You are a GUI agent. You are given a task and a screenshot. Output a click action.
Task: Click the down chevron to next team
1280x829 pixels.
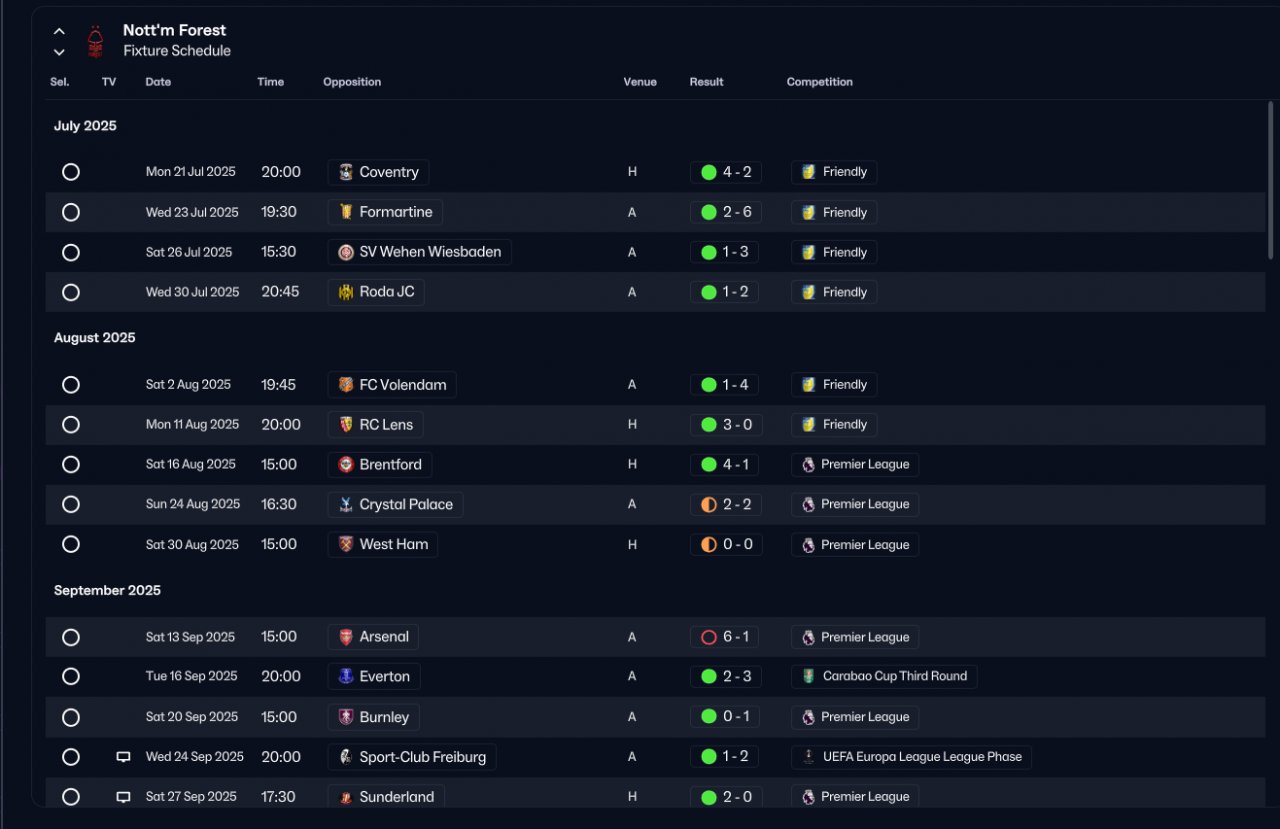pyautogui.click(x=59, y=52)
